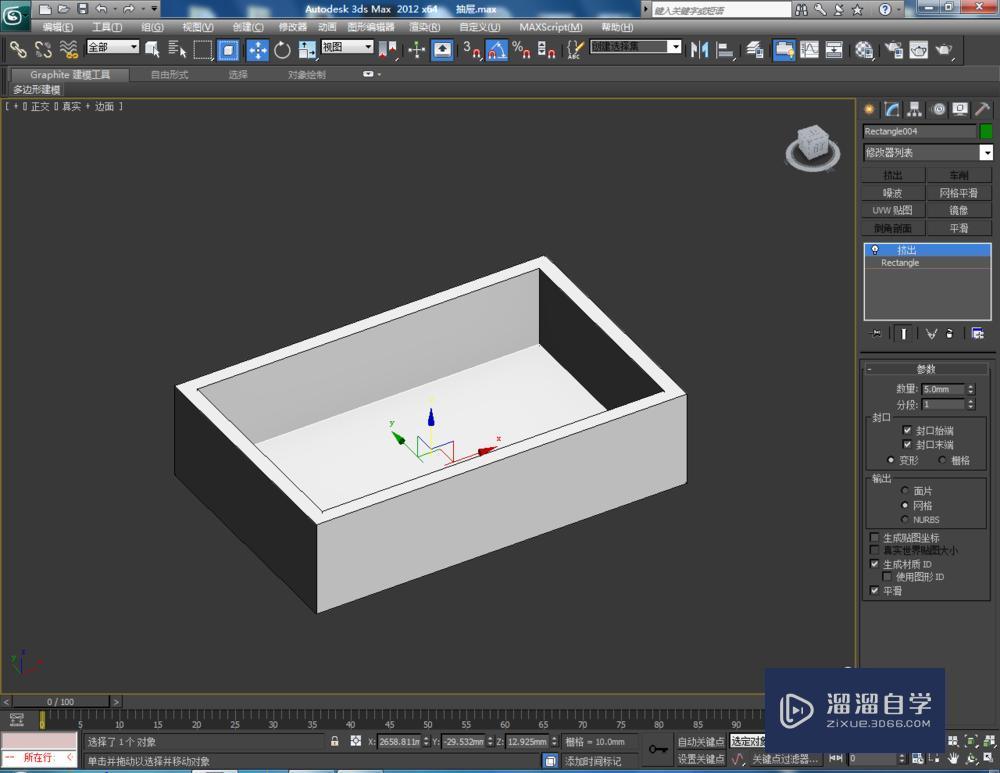
Task: Apply the 网格平滑 modifier button
Action: tap(959, 192)
